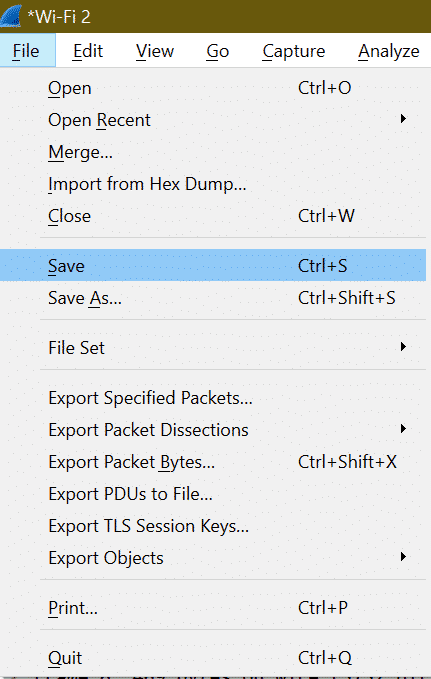This screenshot has width=431, height=679.
Task: Expand Export Packet Dissections submenu
Action: 213,430
